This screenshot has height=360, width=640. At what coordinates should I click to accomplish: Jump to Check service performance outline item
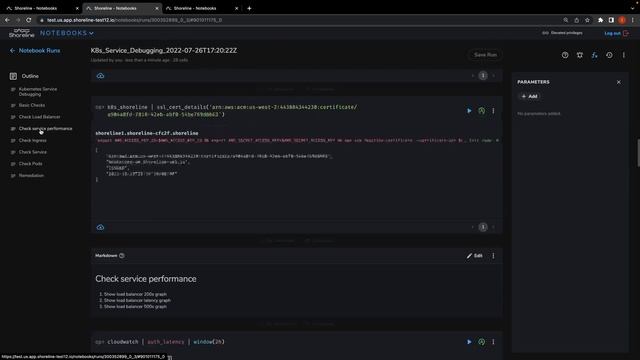point(45,129)
